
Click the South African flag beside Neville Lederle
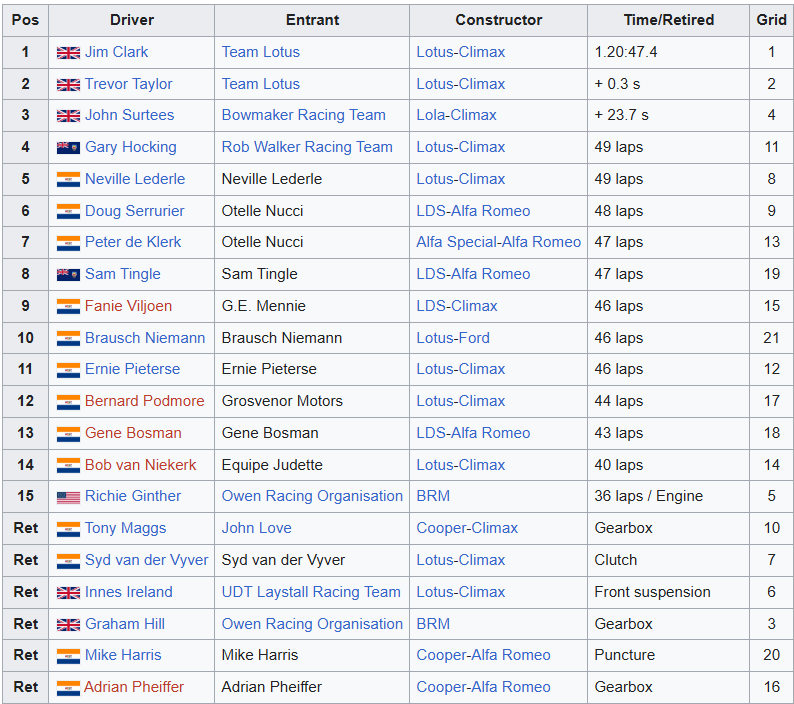(x=68, y=180)
